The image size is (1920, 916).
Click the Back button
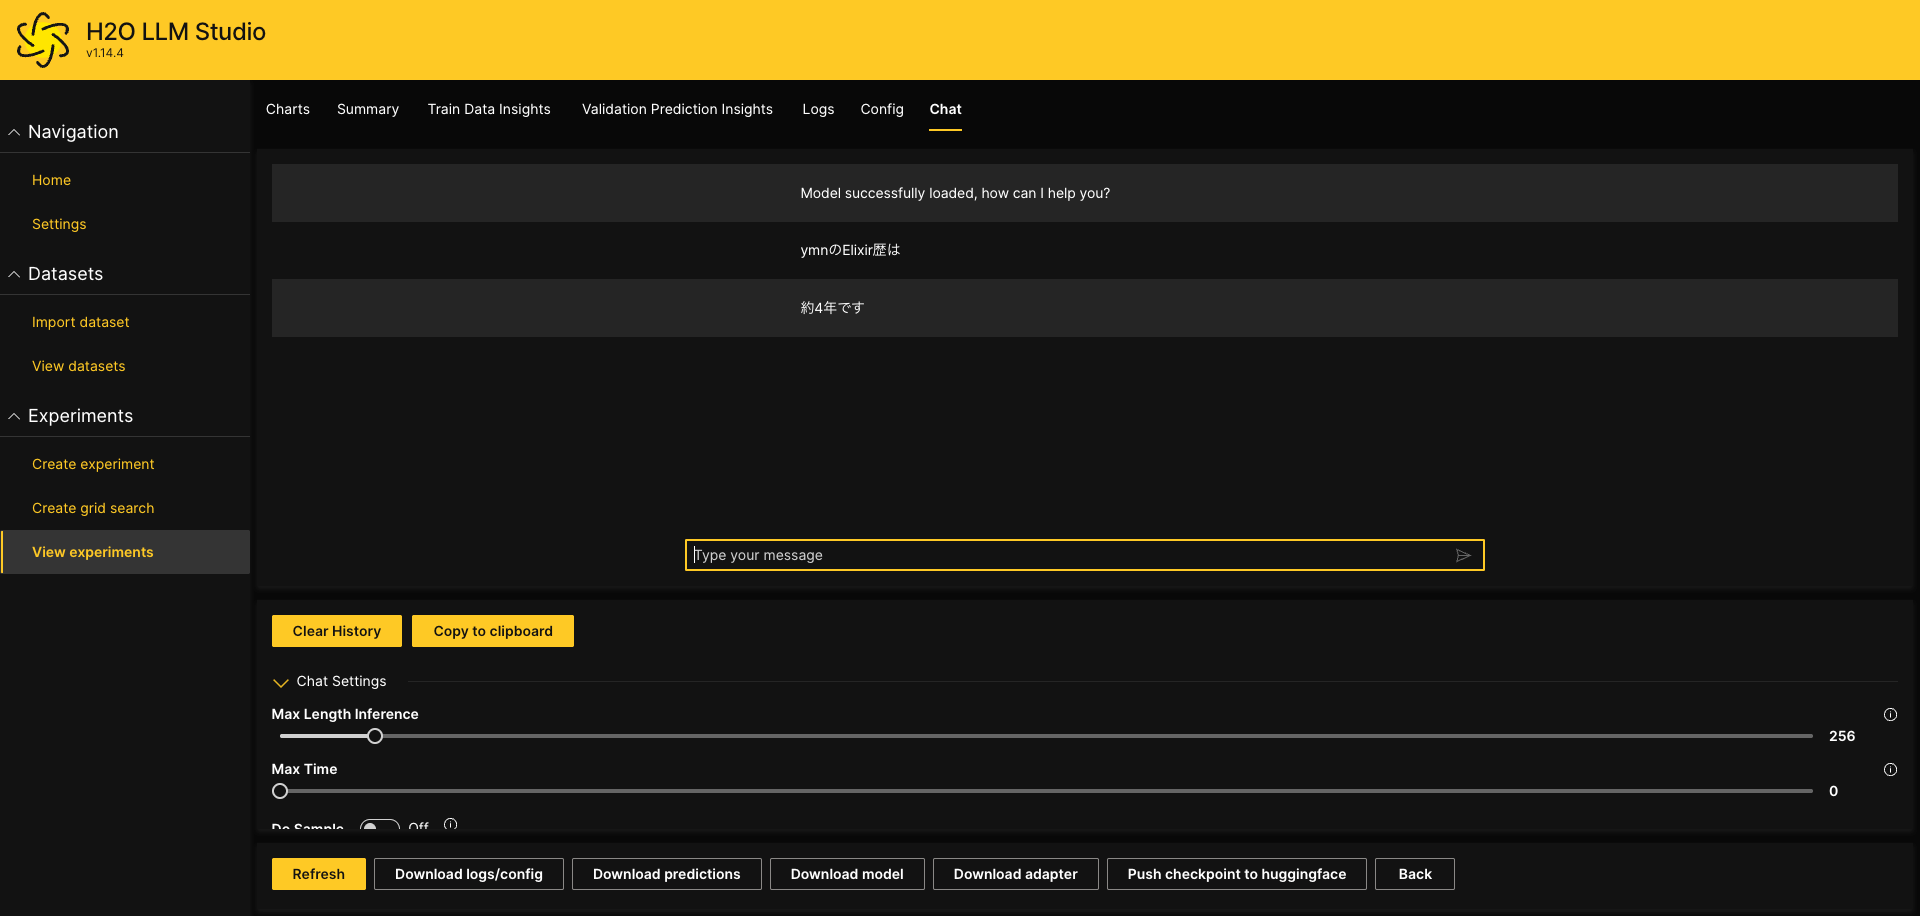pos(1415,874)
